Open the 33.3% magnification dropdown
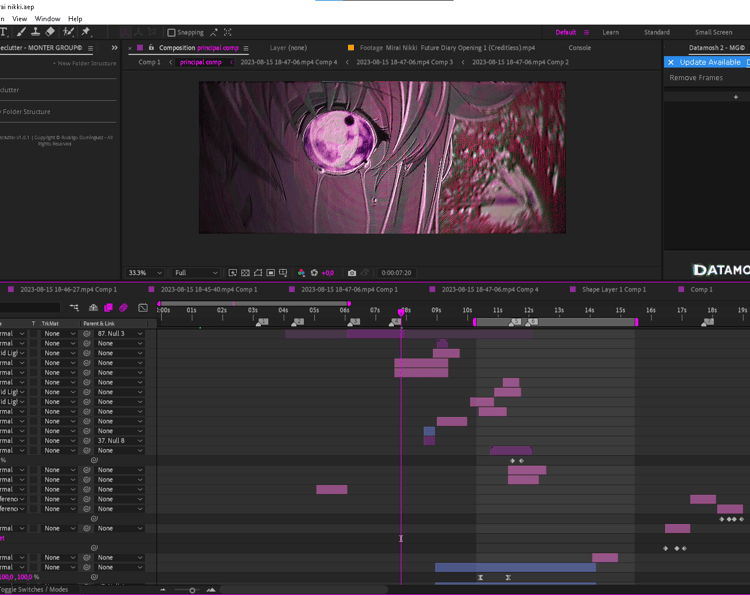Viewport: 750px width, 595px height. click(x=145, y=273)
